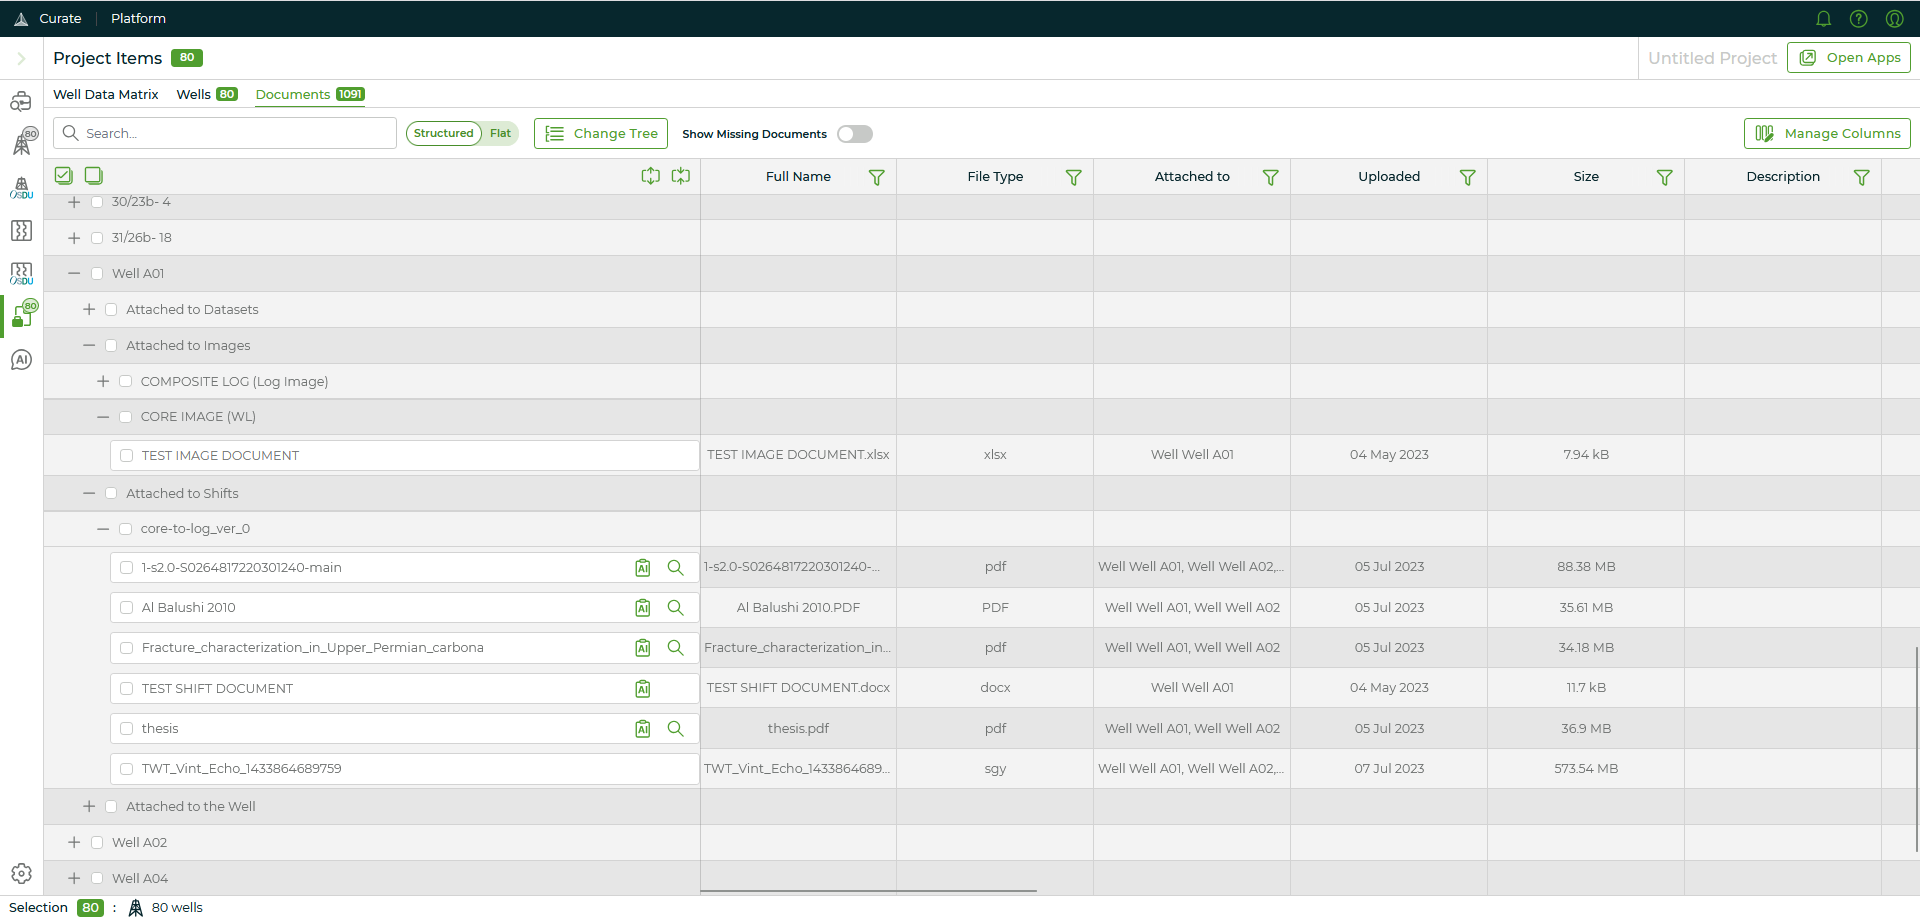
Task: Switch to the Wells tab
Action: [206, 95]
